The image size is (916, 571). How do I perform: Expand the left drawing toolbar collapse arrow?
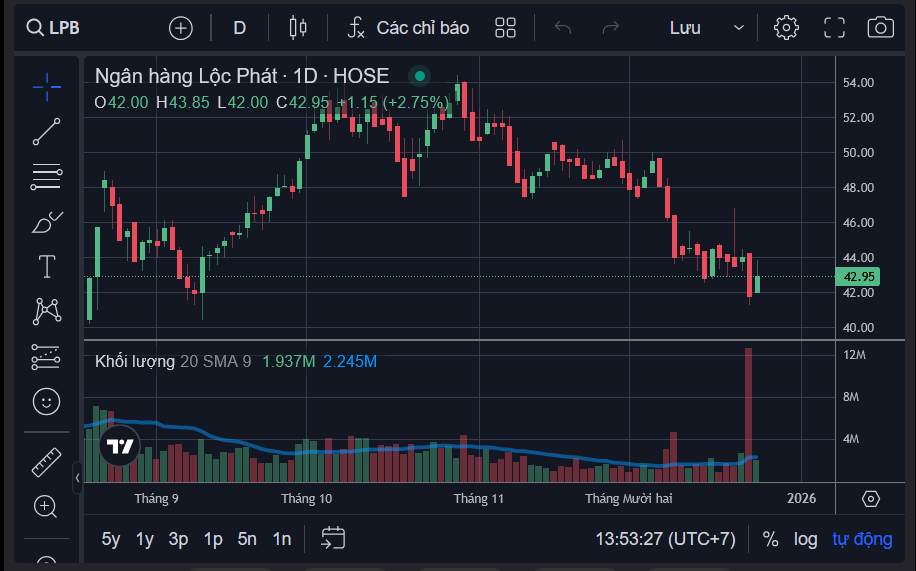78,478
